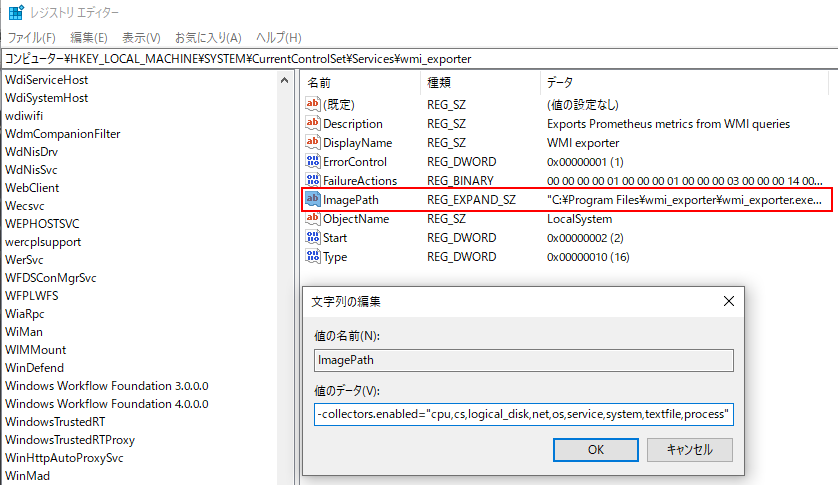The image size is (838, 485).
Task: Click the '0x00000001 (1)' ErrorControl data
Action: [x=585, y=161]
